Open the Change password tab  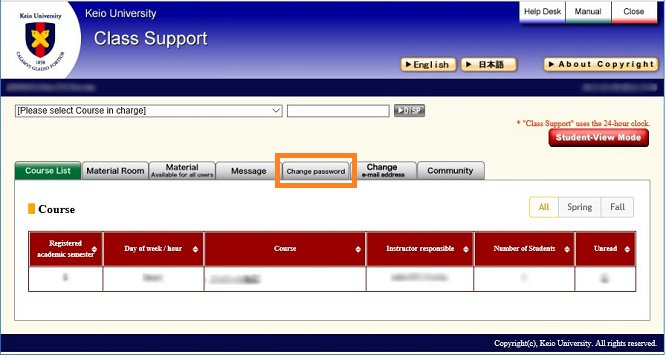(316, 171)
